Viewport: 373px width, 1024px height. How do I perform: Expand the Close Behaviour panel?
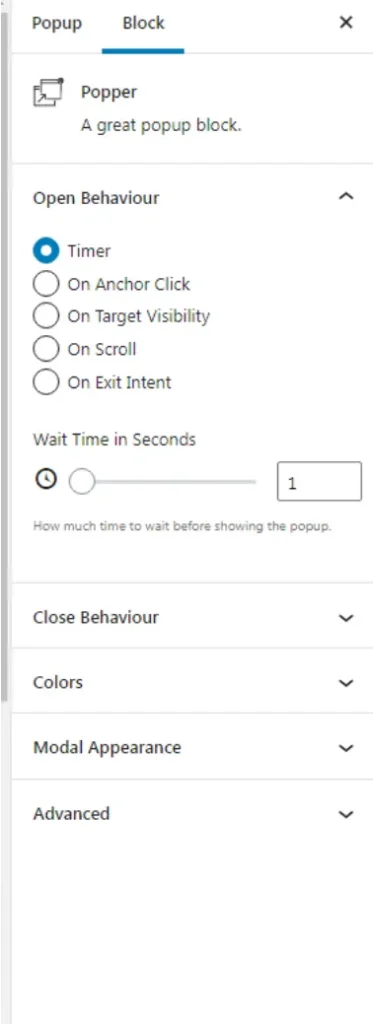coord(193,617)
